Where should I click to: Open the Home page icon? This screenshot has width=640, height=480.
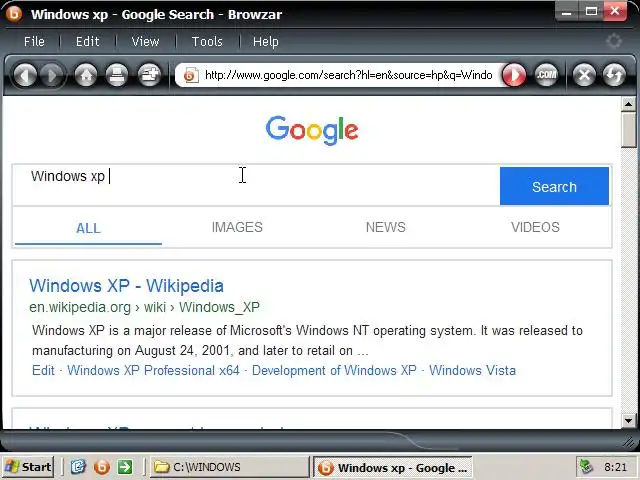tap(86, 76)
